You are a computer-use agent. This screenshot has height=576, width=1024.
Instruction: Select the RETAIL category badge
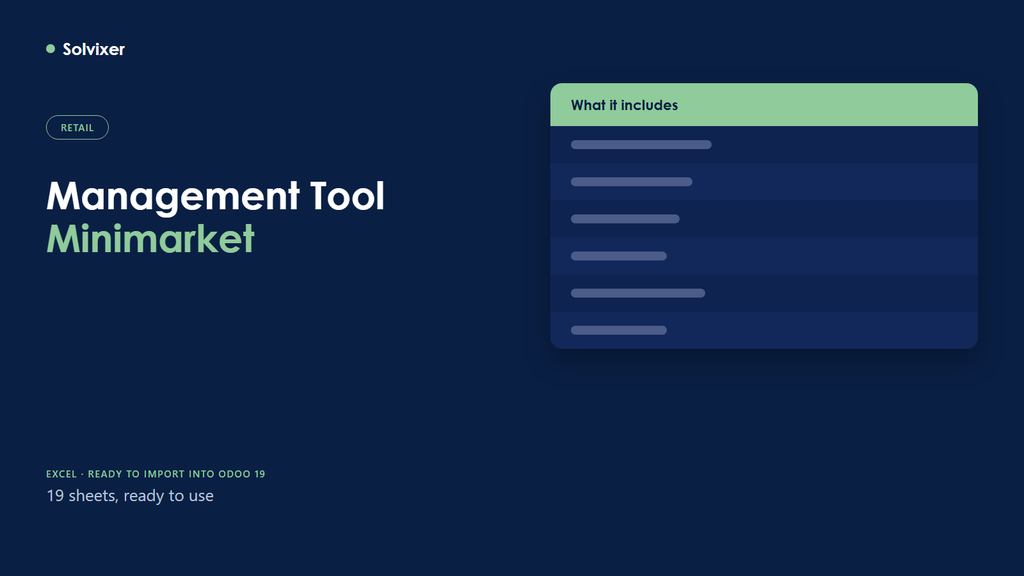coord(77,127)
